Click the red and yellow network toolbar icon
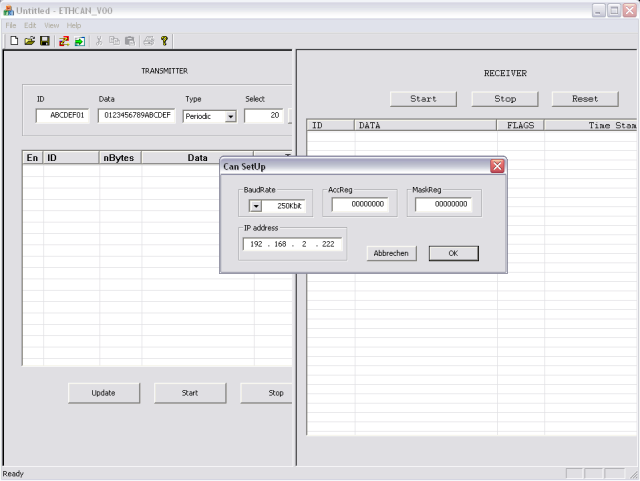The image size is (640, 481). point(64,41)
